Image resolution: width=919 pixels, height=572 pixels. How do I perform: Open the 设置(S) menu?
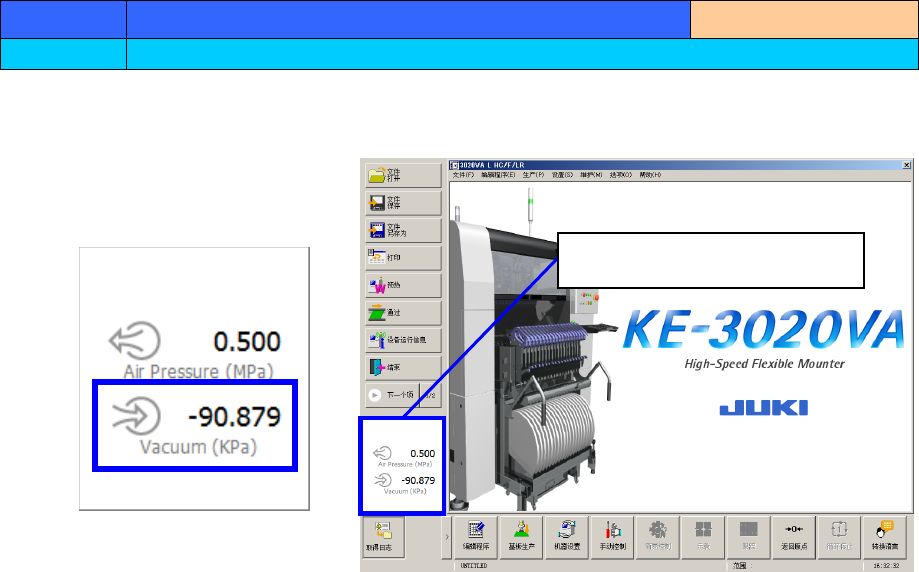click(x=562, y=175)
